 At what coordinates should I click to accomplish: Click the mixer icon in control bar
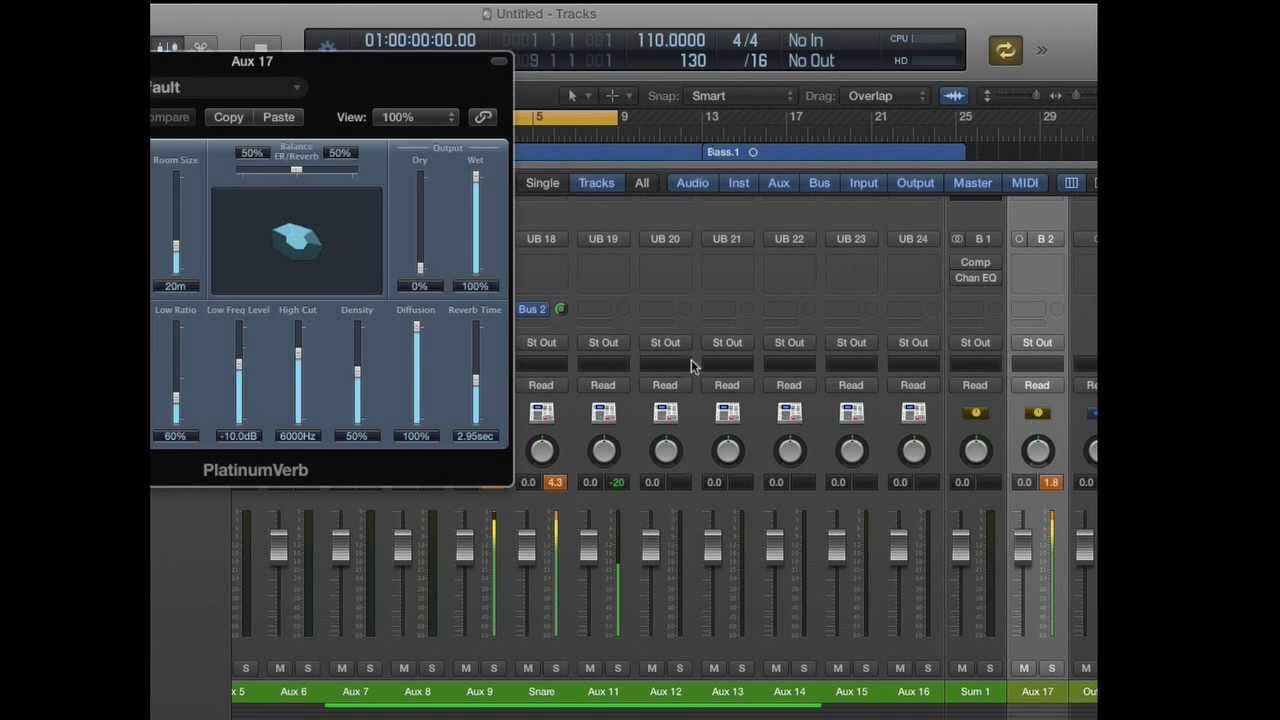pyautogui.click(x=168, y=47)
